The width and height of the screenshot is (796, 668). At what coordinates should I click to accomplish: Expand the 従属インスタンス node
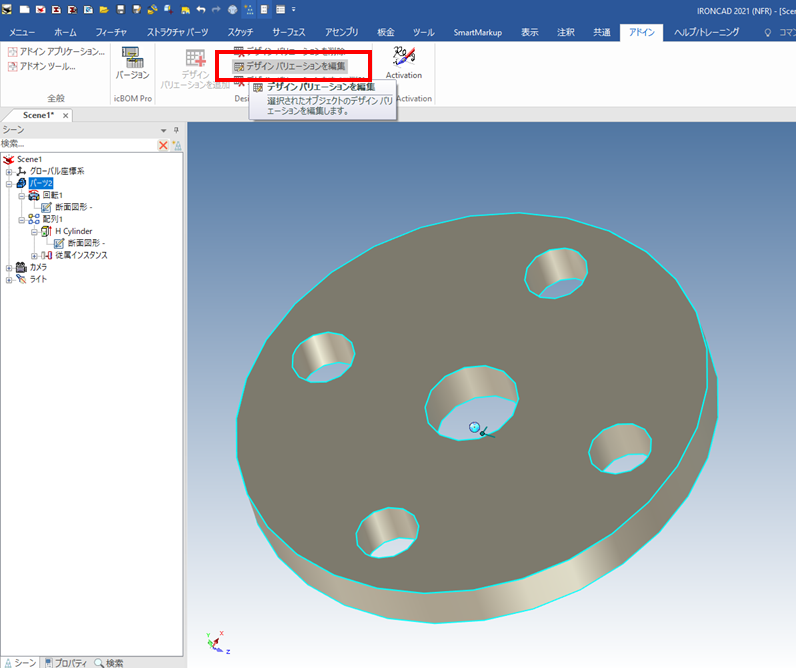coord(33,255)
